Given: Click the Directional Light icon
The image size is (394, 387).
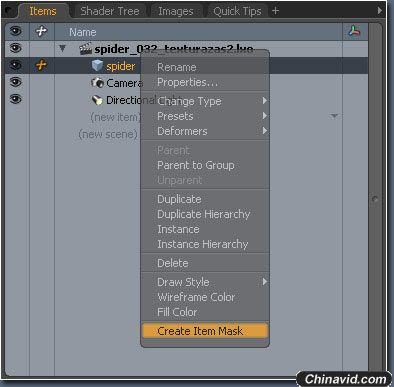Looking at the screenshot, I should (97, 100).
